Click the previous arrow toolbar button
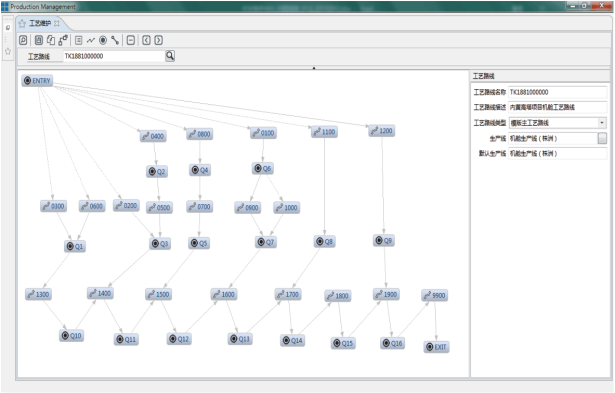 tap(146, 40)
